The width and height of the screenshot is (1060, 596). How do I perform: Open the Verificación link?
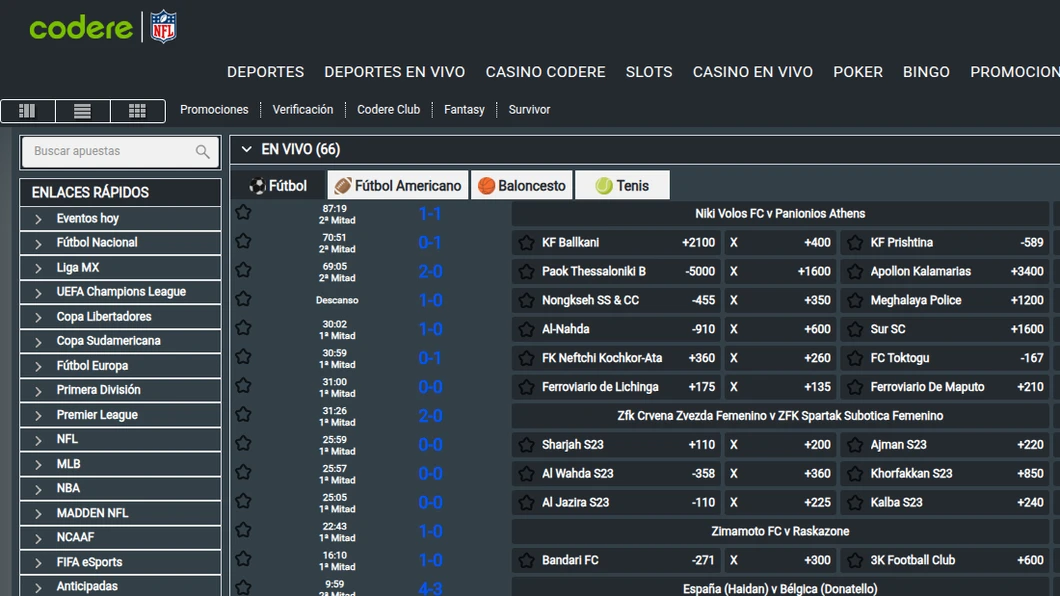click(x=302, y=109)
